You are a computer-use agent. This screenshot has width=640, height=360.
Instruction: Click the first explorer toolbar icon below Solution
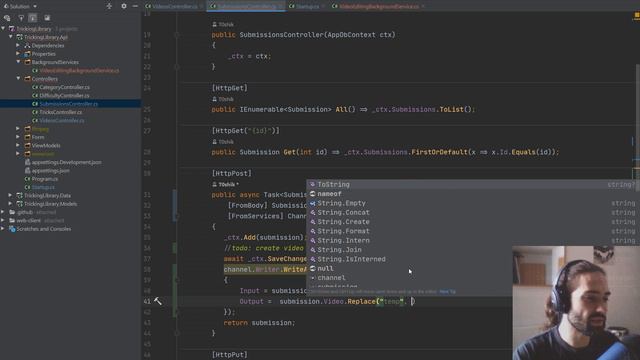(7, 18)
